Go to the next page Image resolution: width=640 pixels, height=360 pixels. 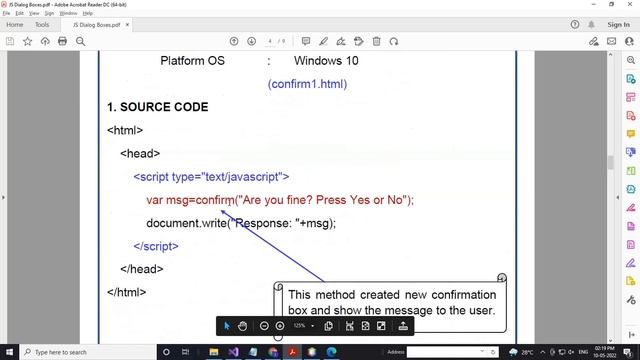(251, 41)
